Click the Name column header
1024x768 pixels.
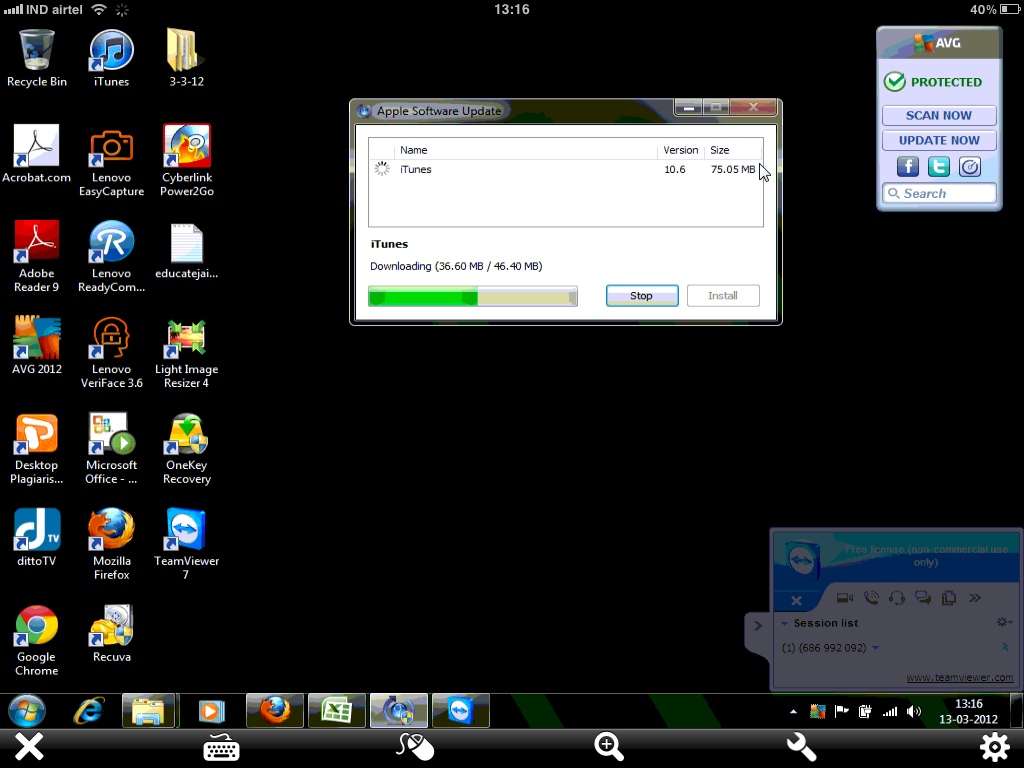click(x=526, y=150)
